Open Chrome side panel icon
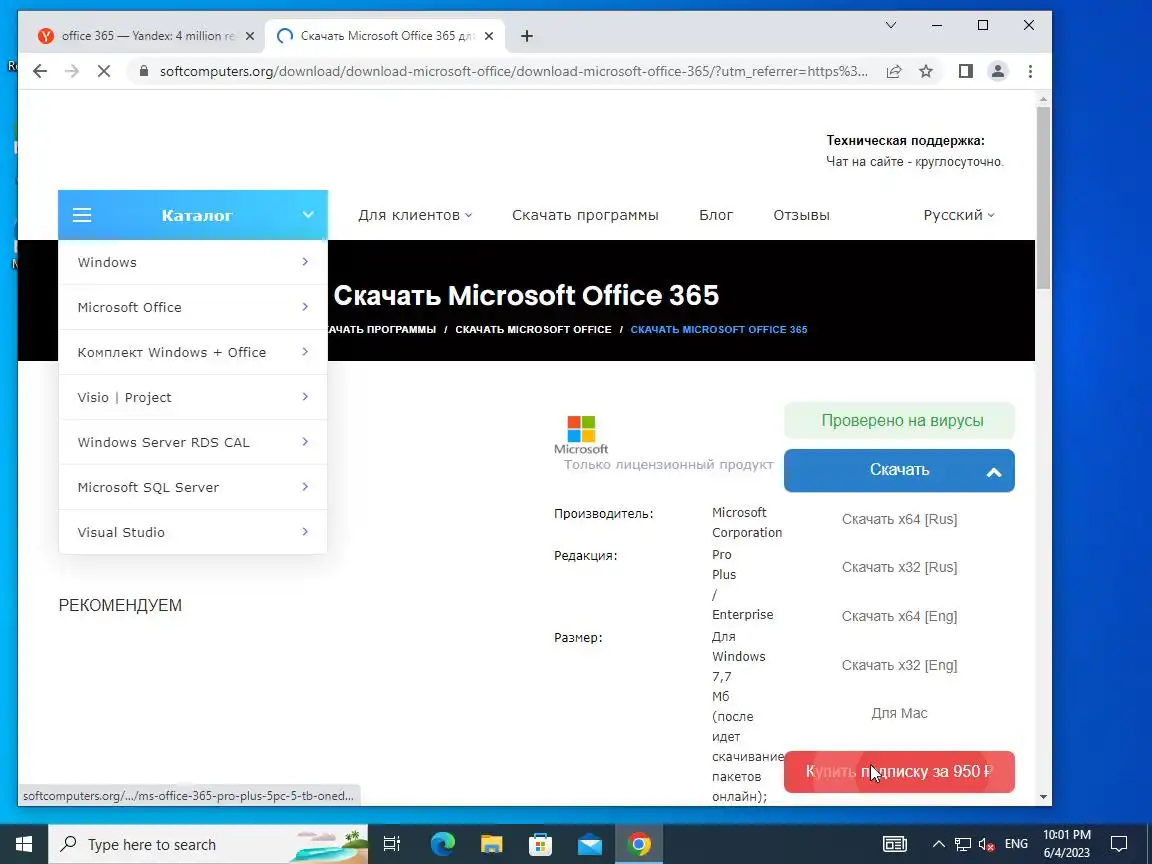 [x=966, y=71]
